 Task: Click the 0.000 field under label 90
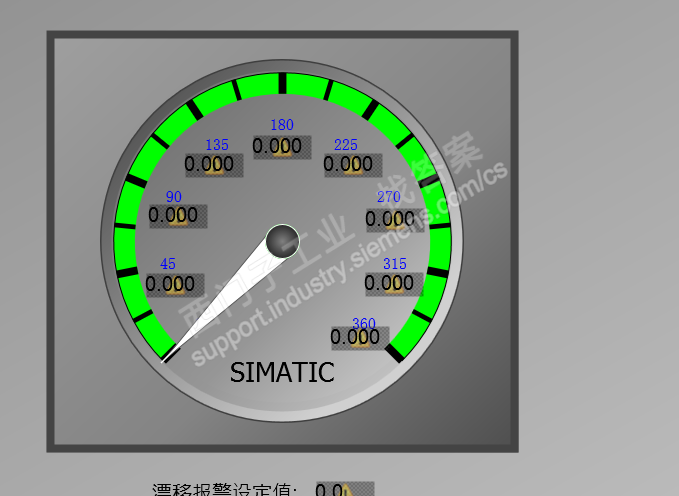(x=178, y=216)
